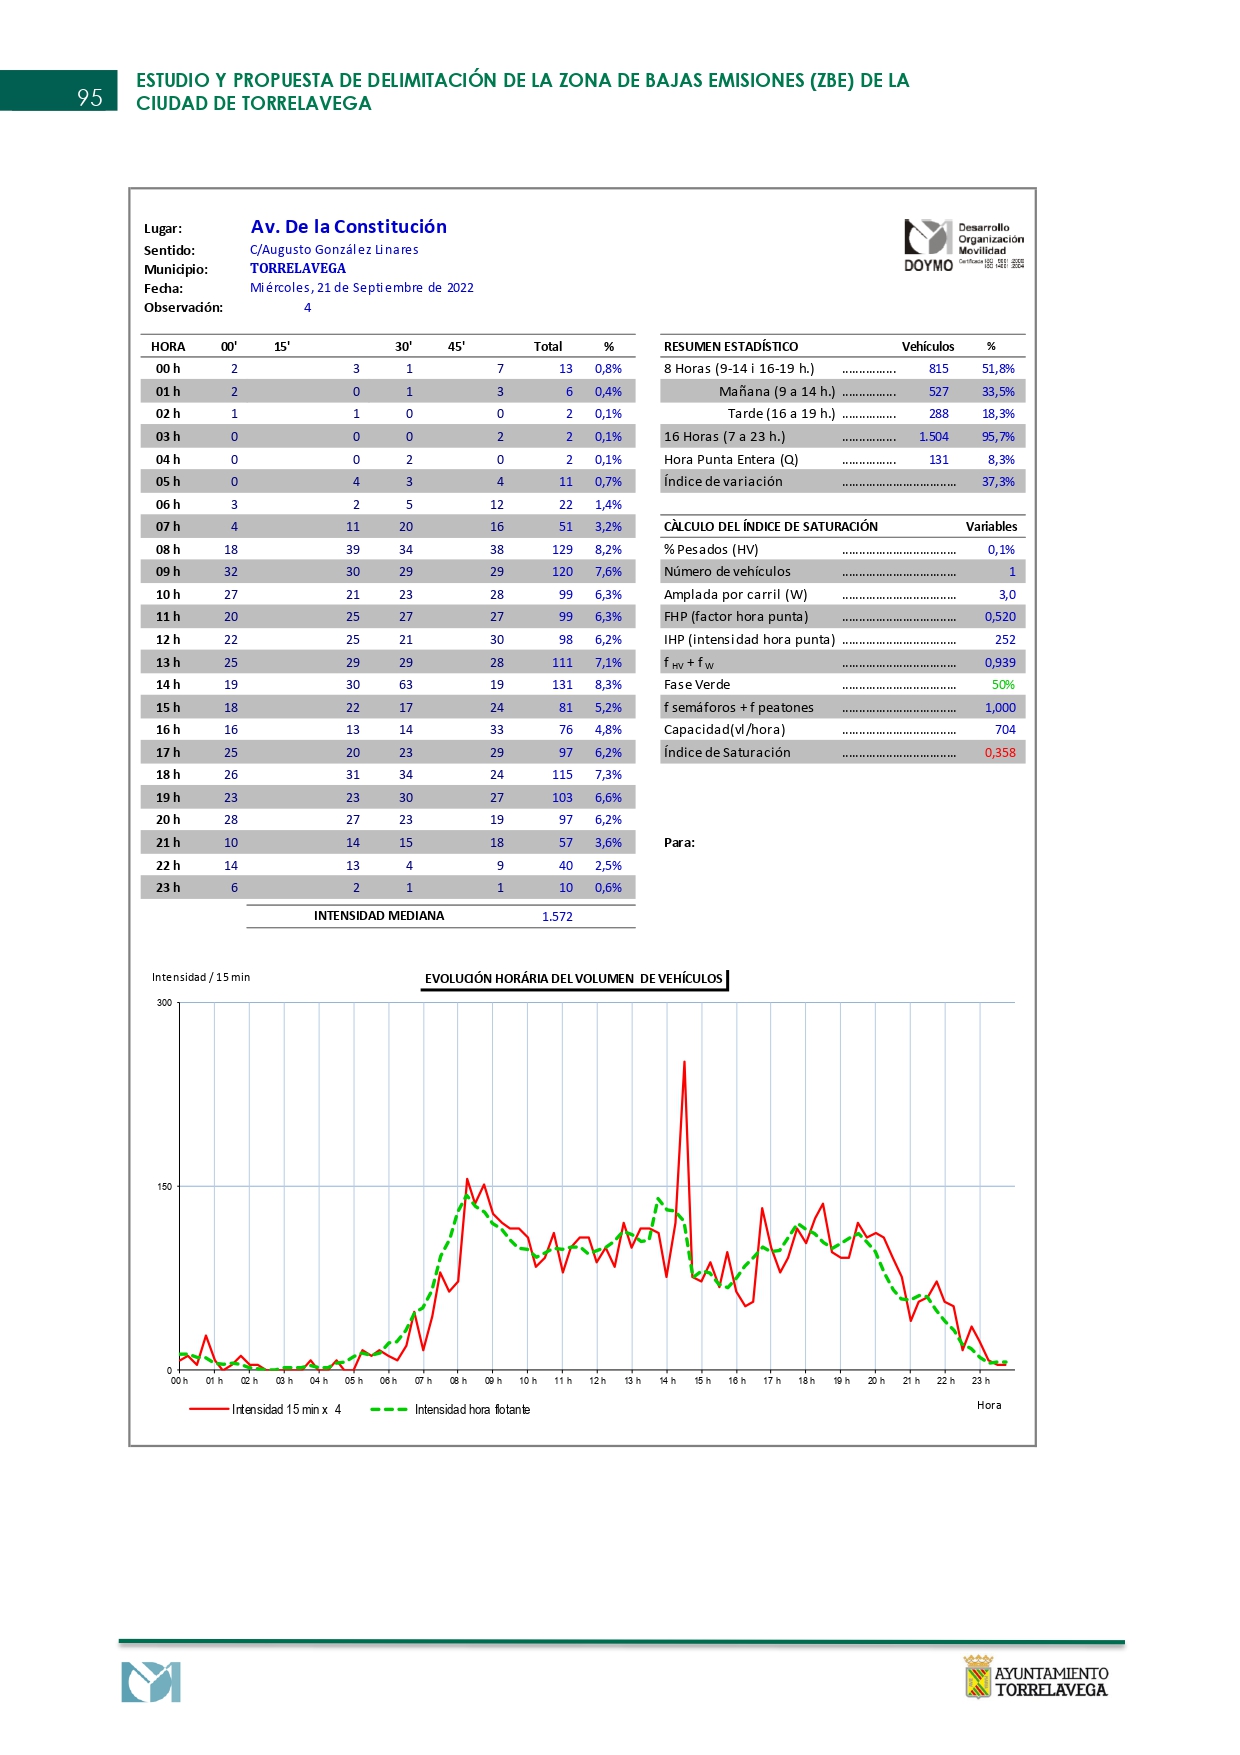This screenshot has width=1240, height=1755.
Task: Click the 'RESUMEN ESTADÍSTICO' table header
Action: pos(731,347)
